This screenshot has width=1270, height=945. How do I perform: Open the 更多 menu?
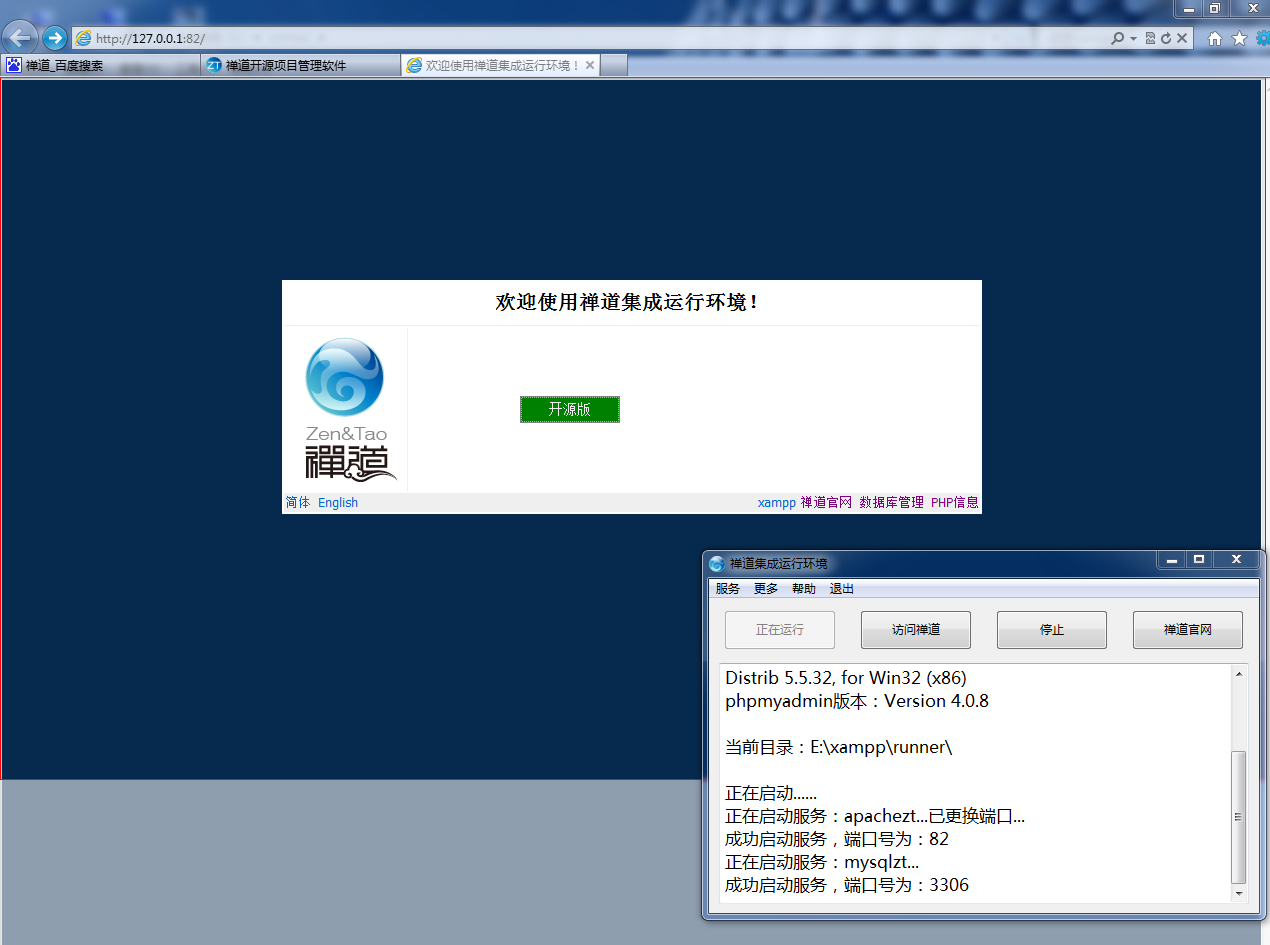(766, 589)
